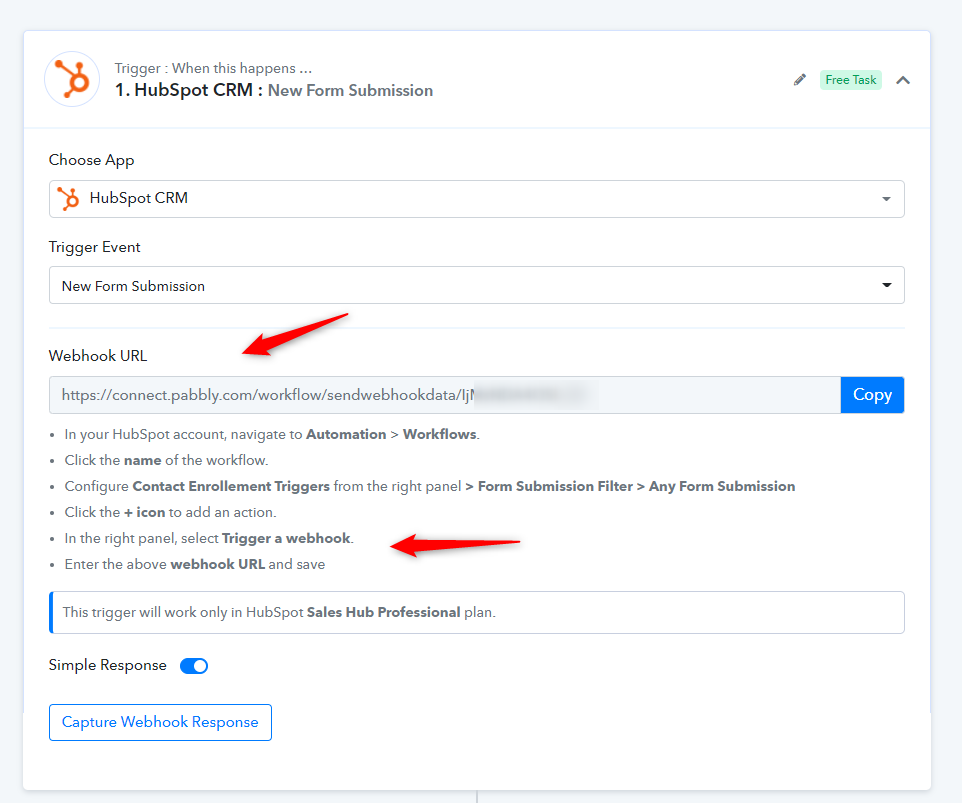The image size is (962, 803).
Task: Open the Choose App dropdown showing HubSpot CRM
Action: [477, 199]
